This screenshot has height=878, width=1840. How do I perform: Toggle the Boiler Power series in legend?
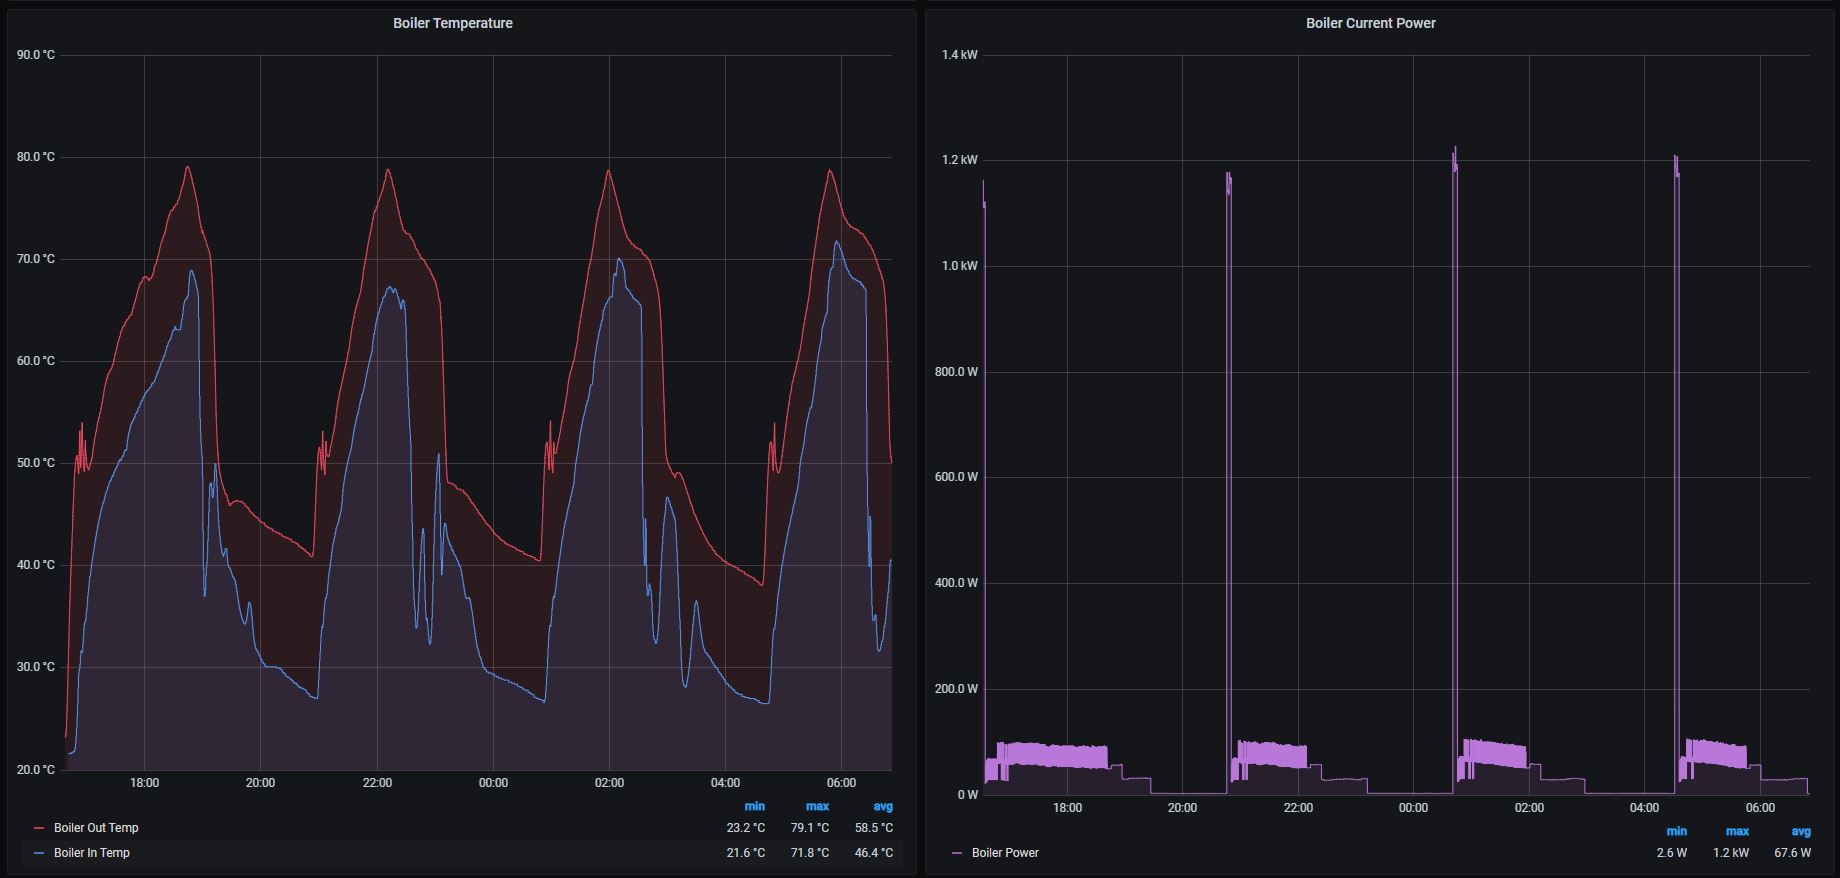coord(1005,853)
